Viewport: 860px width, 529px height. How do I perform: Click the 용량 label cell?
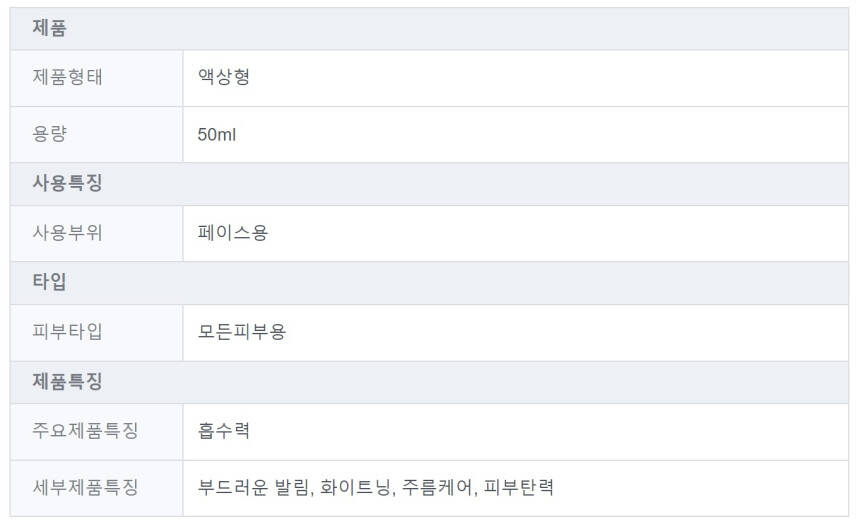coord(50,134)
